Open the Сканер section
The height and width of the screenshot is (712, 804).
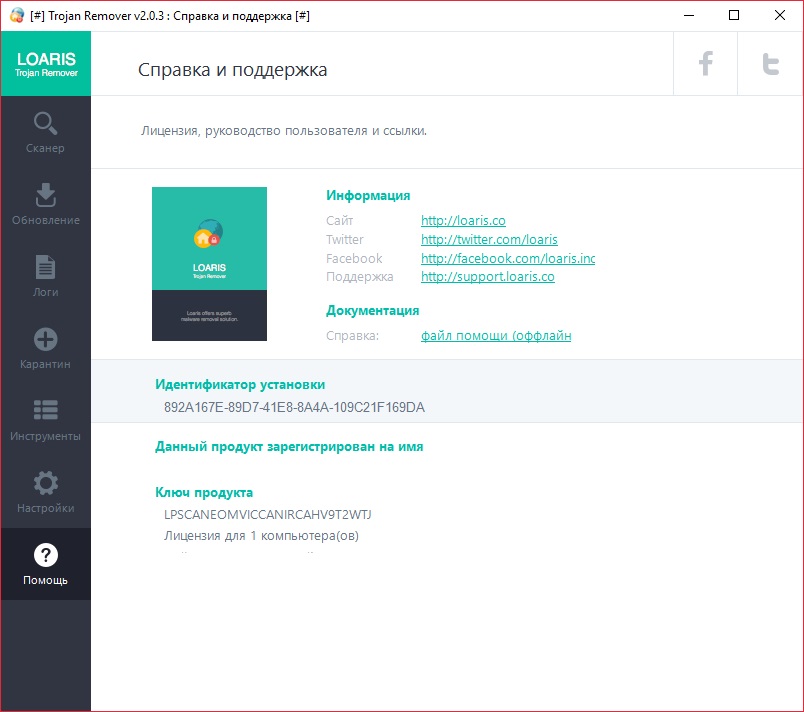[46, 132]
